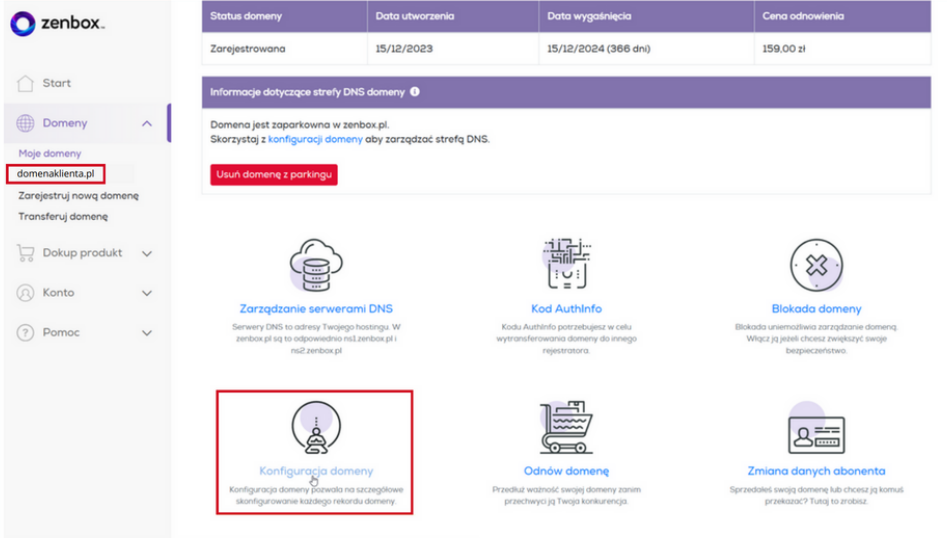Select Transferuj domenę in sidebar

(63, 216)
